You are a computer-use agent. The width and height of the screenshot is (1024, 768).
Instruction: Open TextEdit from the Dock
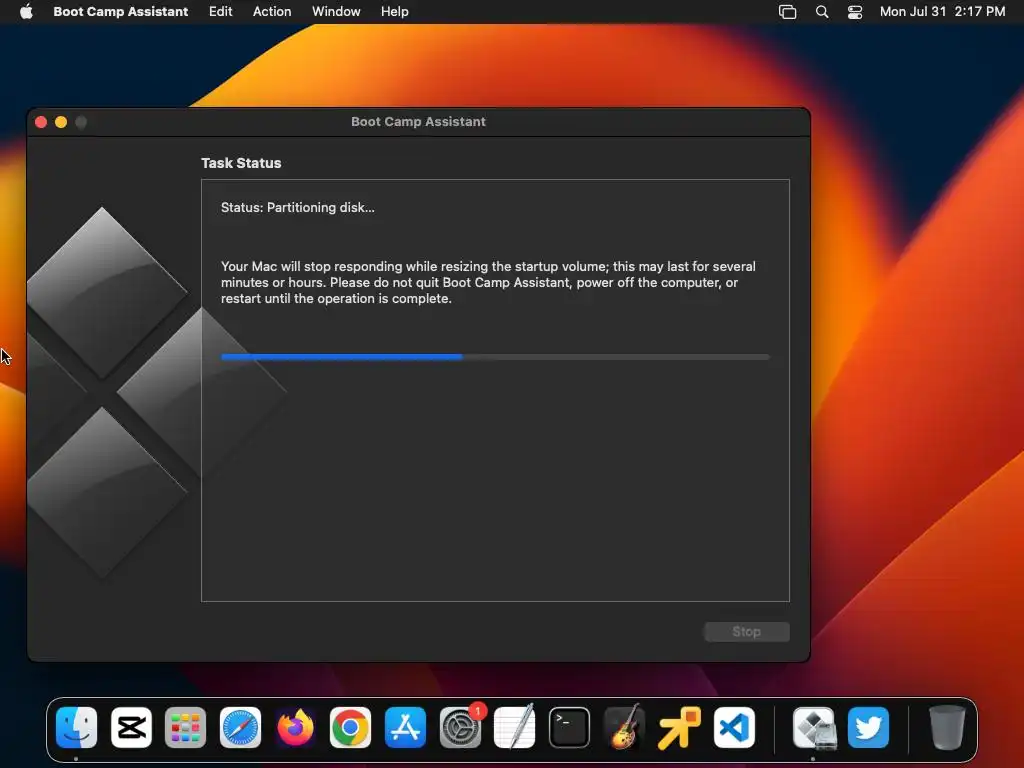[515, 727]
